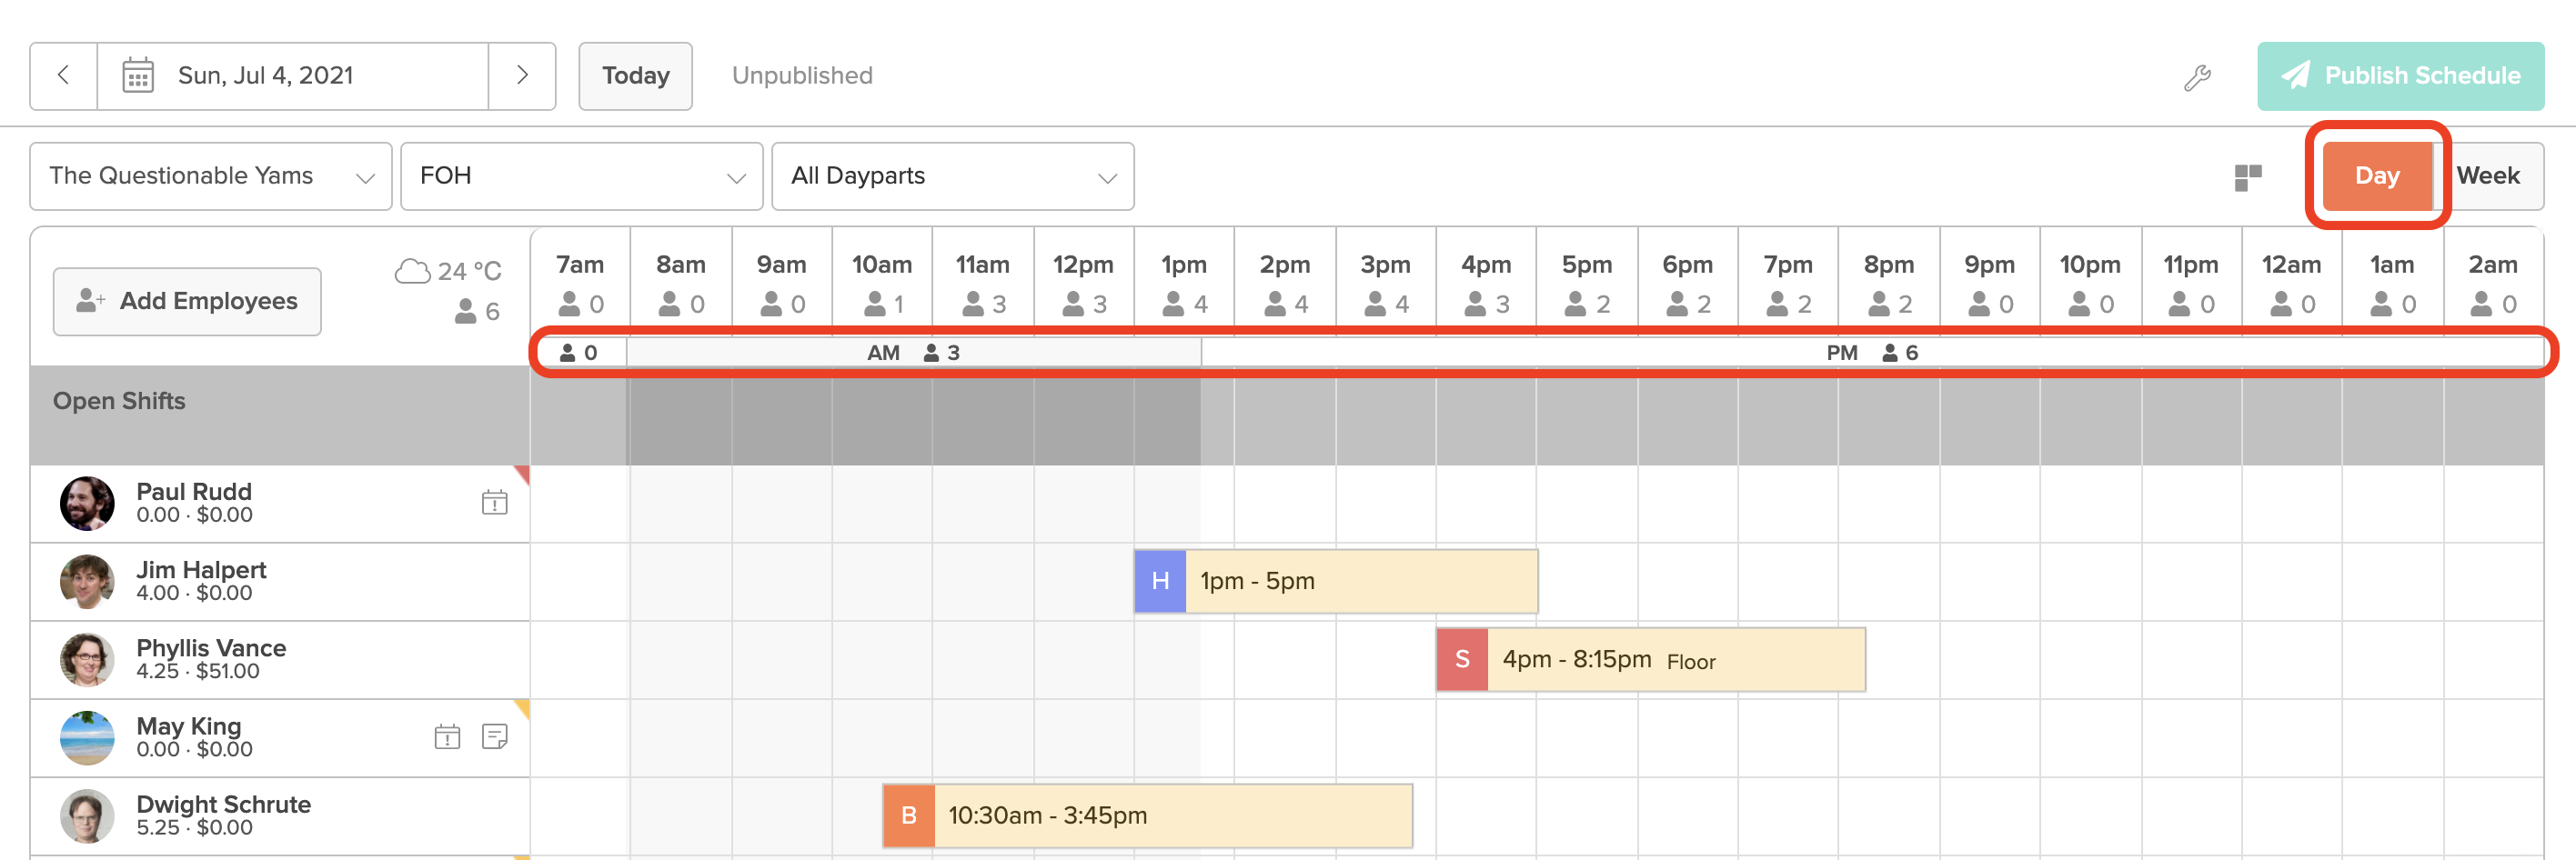Viewport: 2576px width, 860px height.
Task: Click Add Employees button
Action: [187, 301]
